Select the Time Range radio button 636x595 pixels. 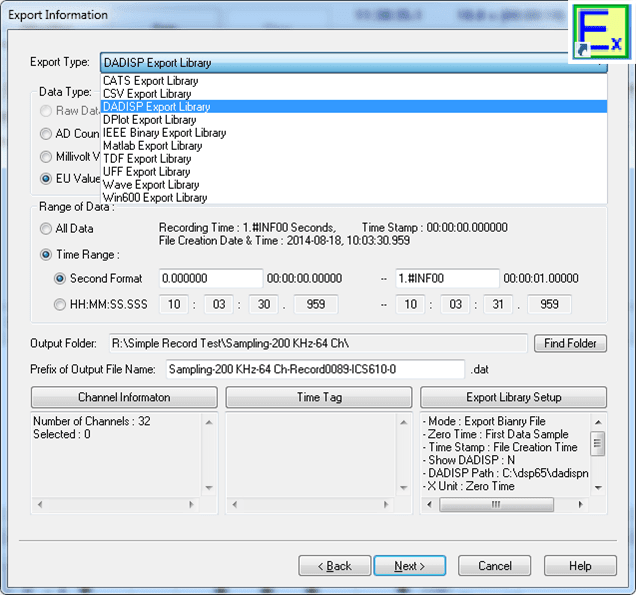[46, 255]
